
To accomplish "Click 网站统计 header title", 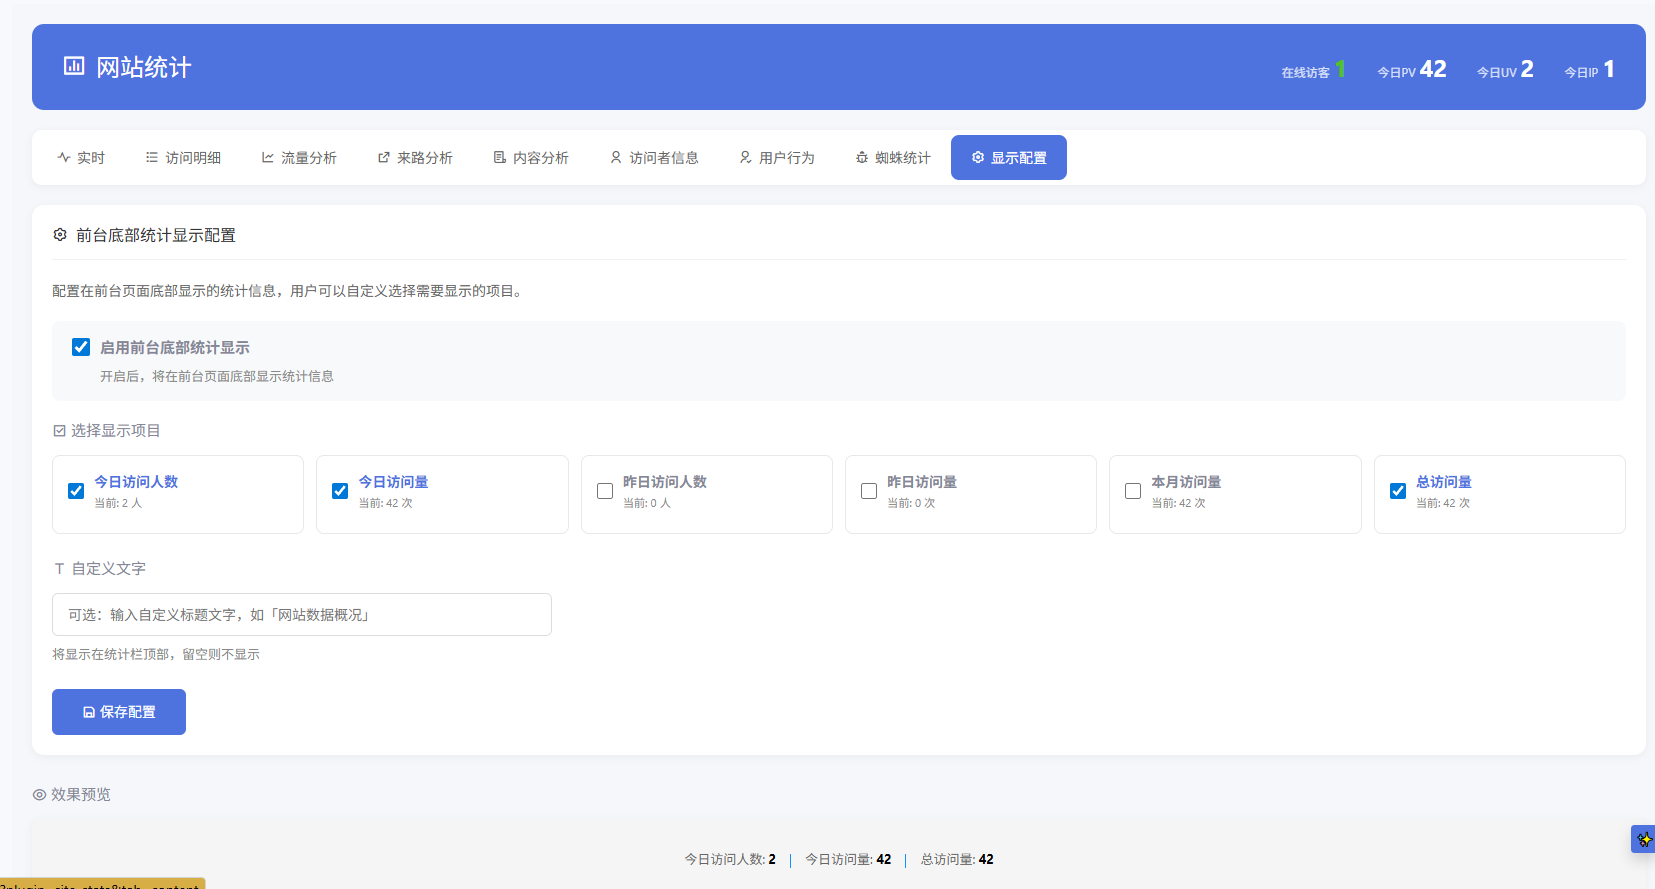I will [143, 67].
